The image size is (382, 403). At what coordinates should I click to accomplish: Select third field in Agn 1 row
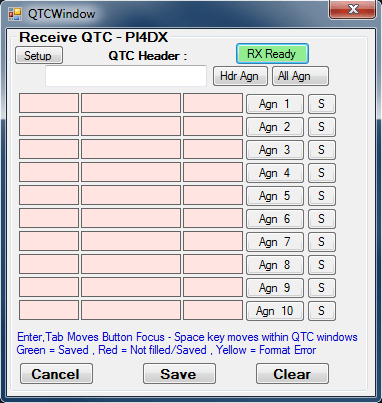pos(213,103)
